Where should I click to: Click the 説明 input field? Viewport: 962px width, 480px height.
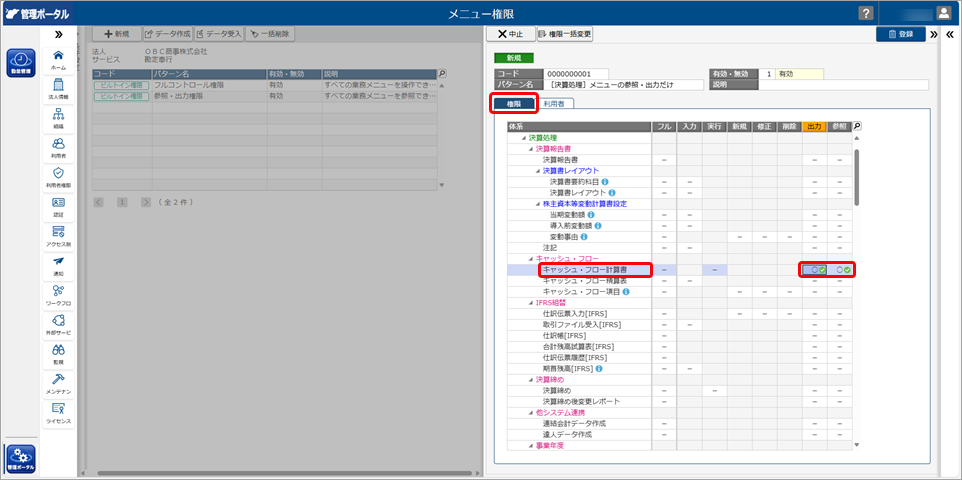[844, 85]
